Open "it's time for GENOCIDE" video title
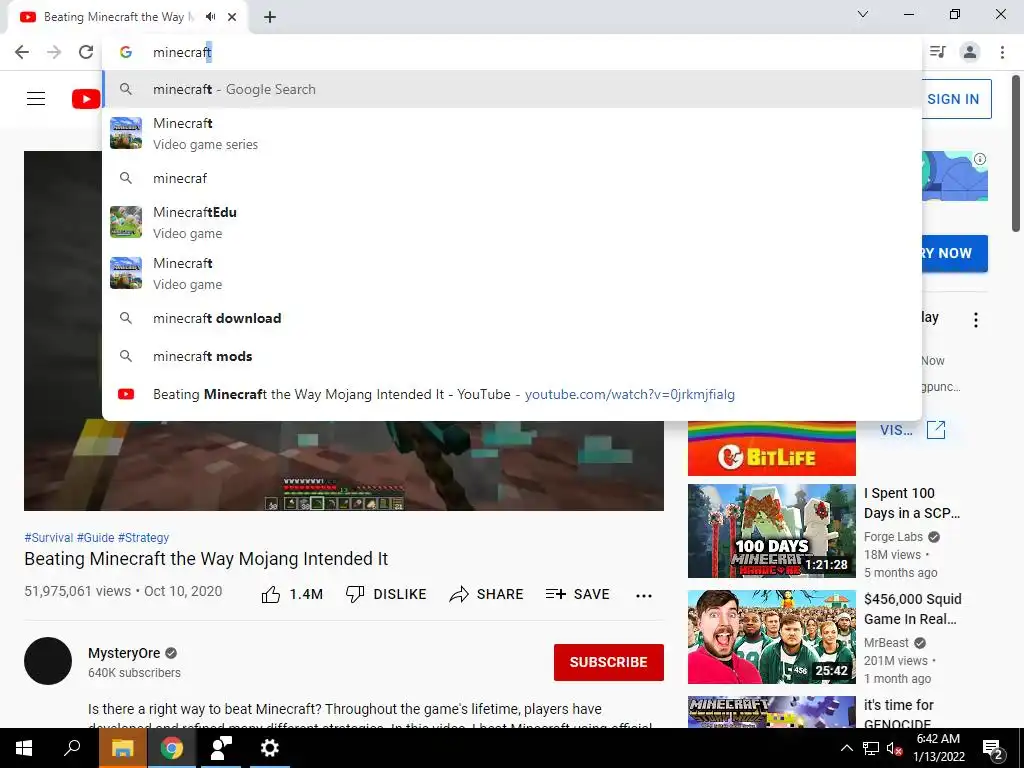Image resolution: width=1024 pixels, height=768 pixels. click(899, 714)
